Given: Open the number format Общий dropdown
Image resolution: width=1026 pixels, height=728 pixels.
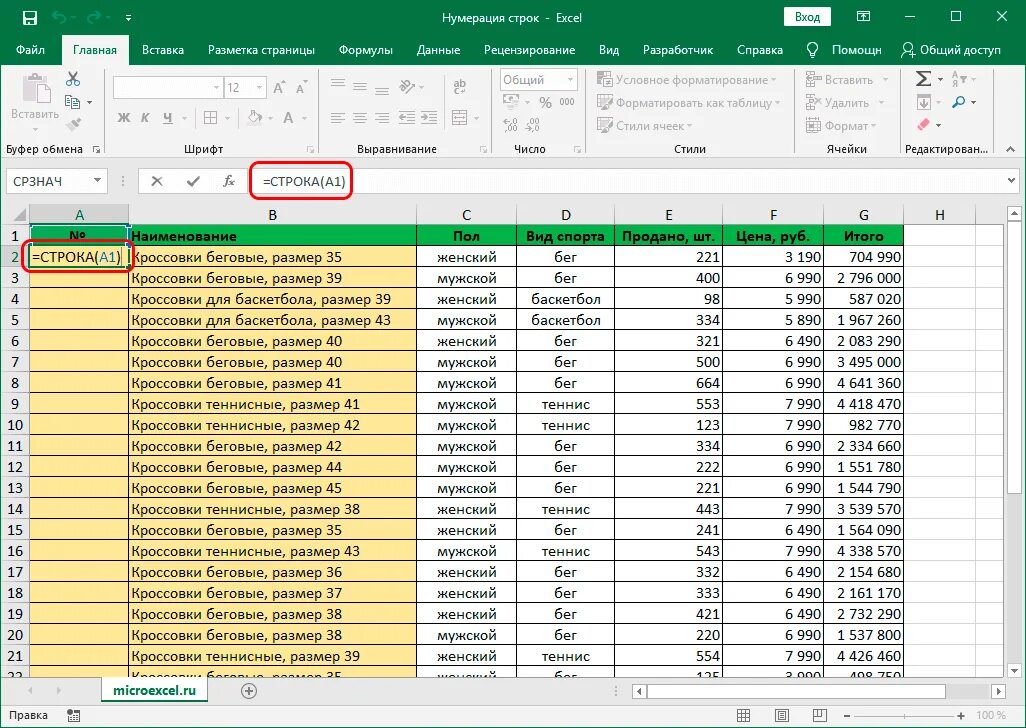Looking at the screenshot, I should (571, 80).
